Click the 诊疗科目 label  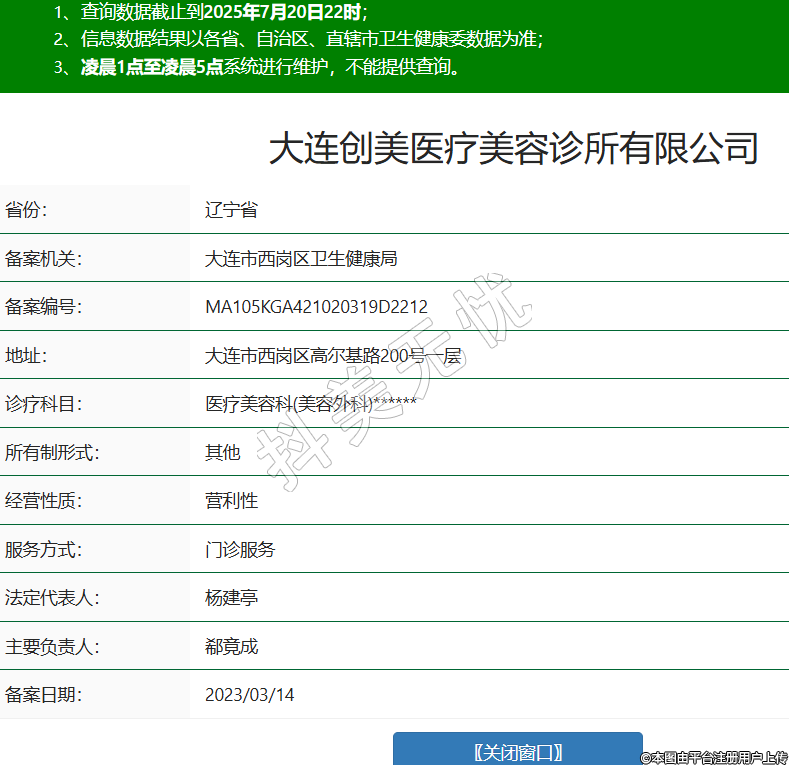pyautogui.click(x=43, y=404)
